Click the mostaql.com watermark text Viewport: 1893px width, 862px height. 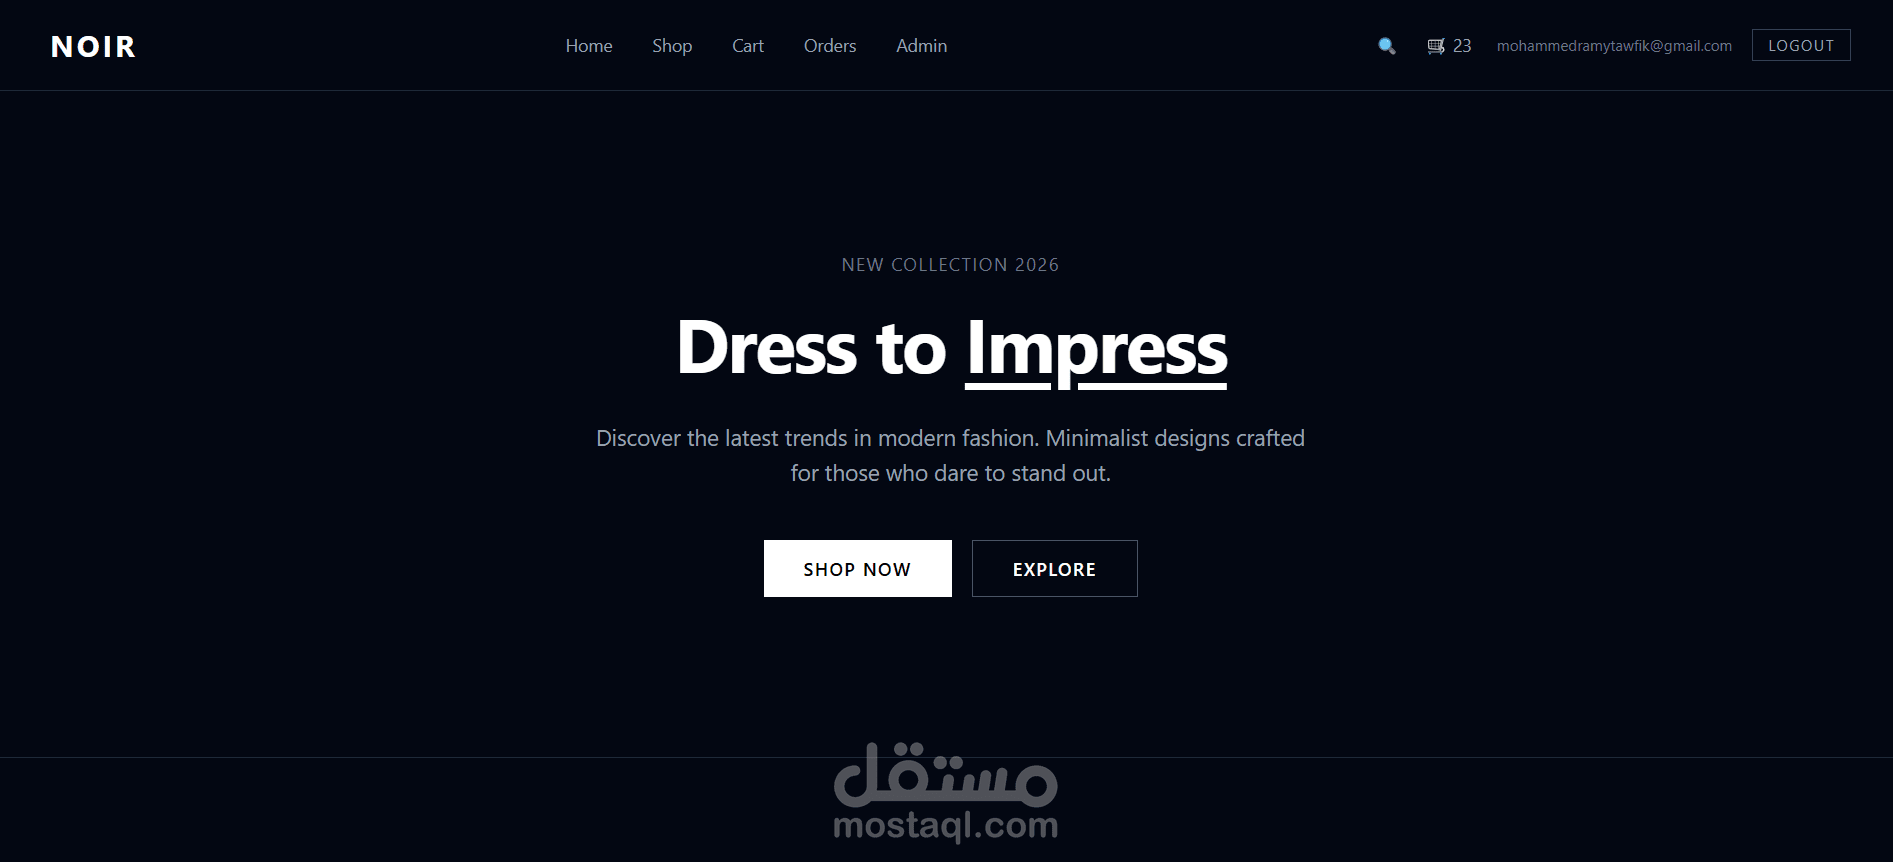click(x=945, y=826)
